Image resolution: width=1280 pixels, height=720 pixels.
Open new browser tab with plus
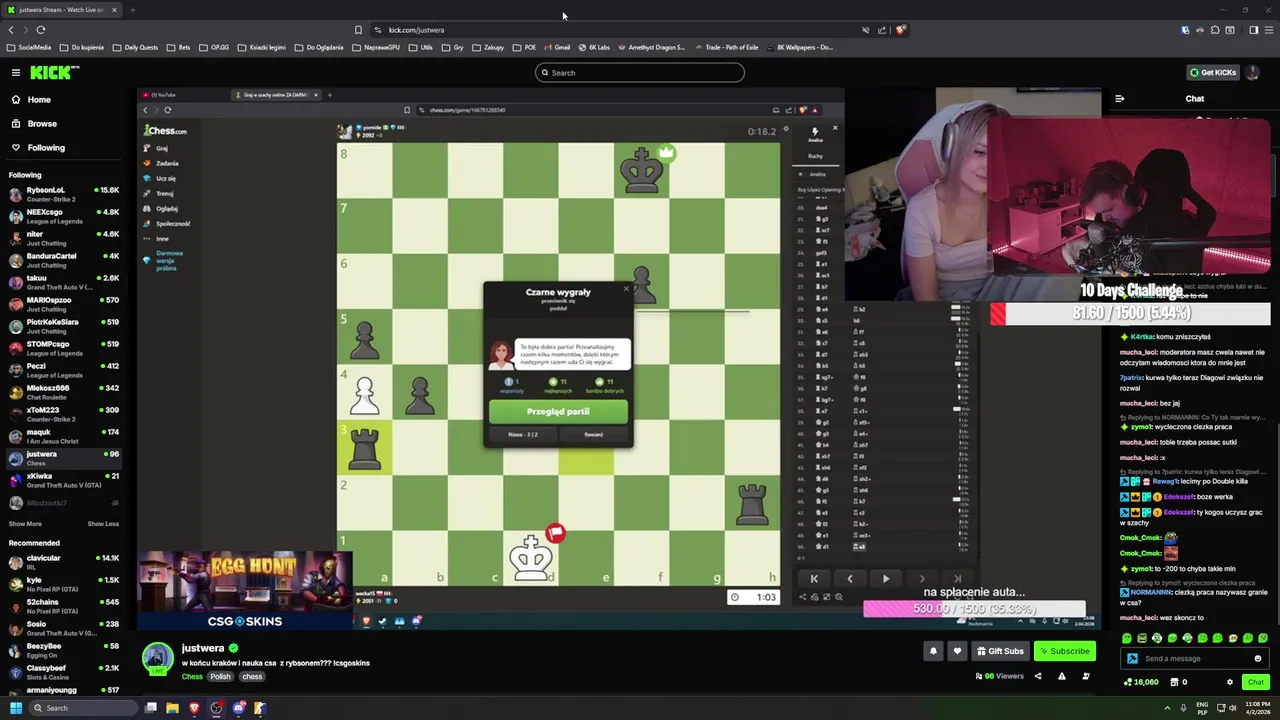click(x=132, y=10)
